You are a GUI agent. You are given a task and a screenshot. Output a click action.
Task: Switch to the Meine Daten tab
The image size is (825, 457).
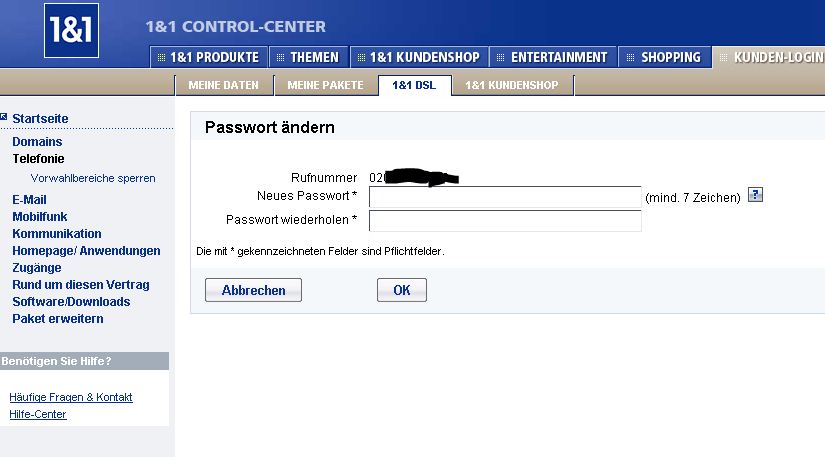tap(223, 85)
